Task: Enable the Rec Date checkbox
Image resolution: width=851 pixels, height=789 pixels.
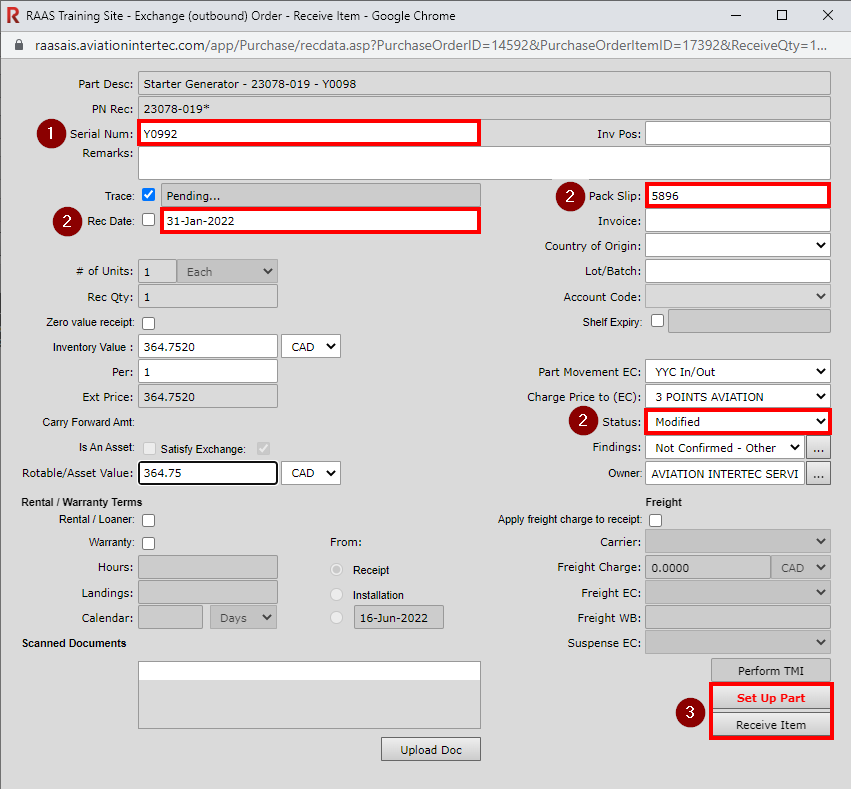Action: coord(149,220)
